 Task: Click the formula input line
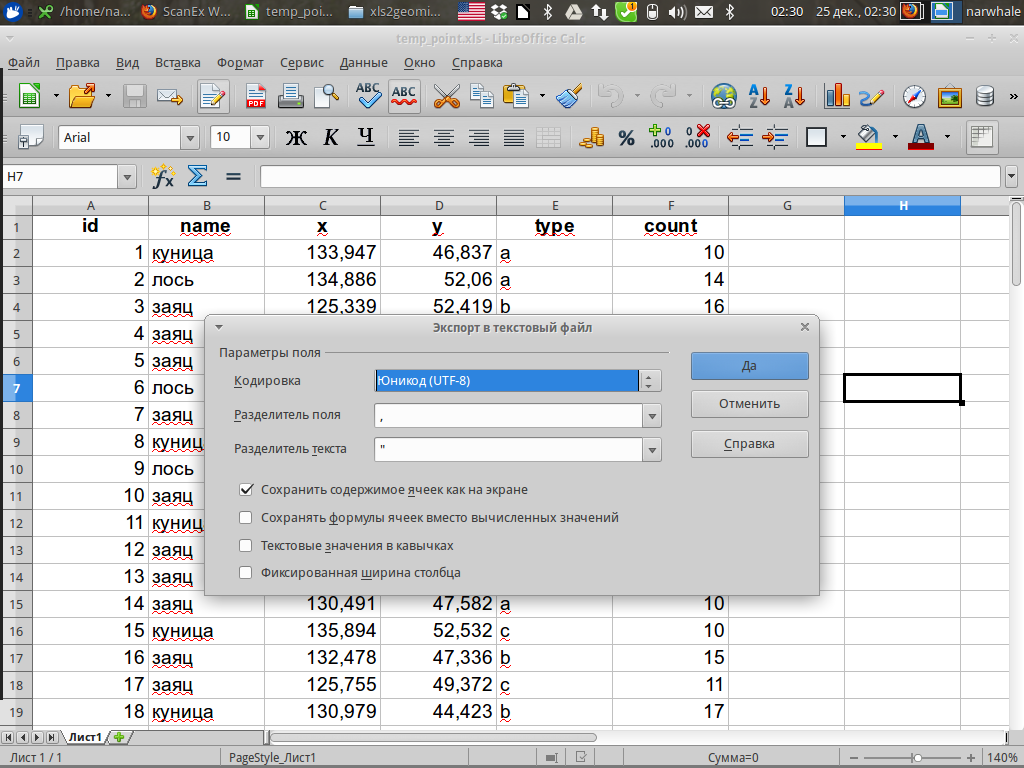pos(630,176)
